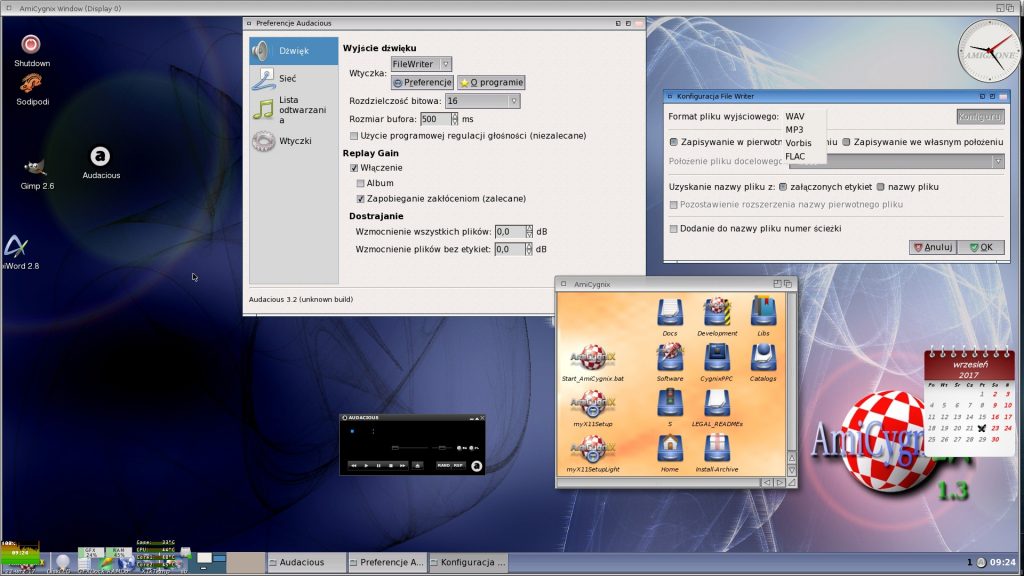Pause playback in Audacious mini player

coord(378,466)
